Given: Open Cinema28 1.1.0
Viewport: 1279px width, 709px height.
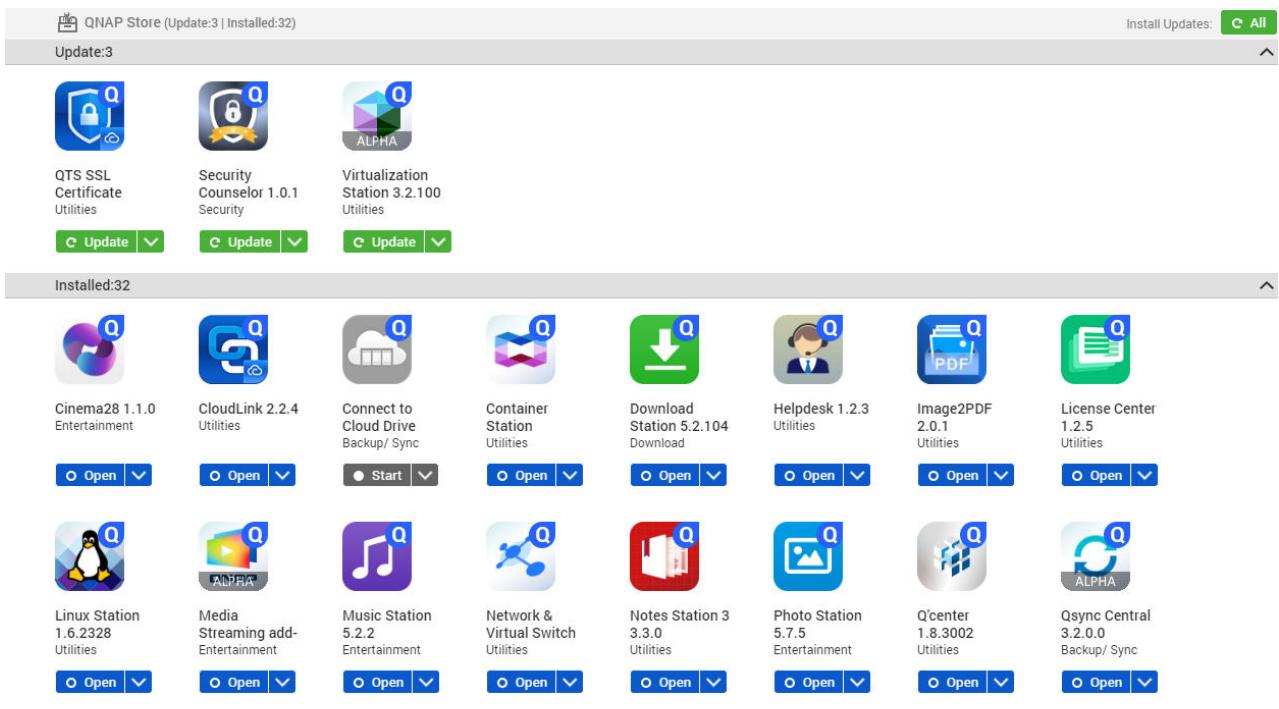Looking at the screenshot, I should pos(90,476).
